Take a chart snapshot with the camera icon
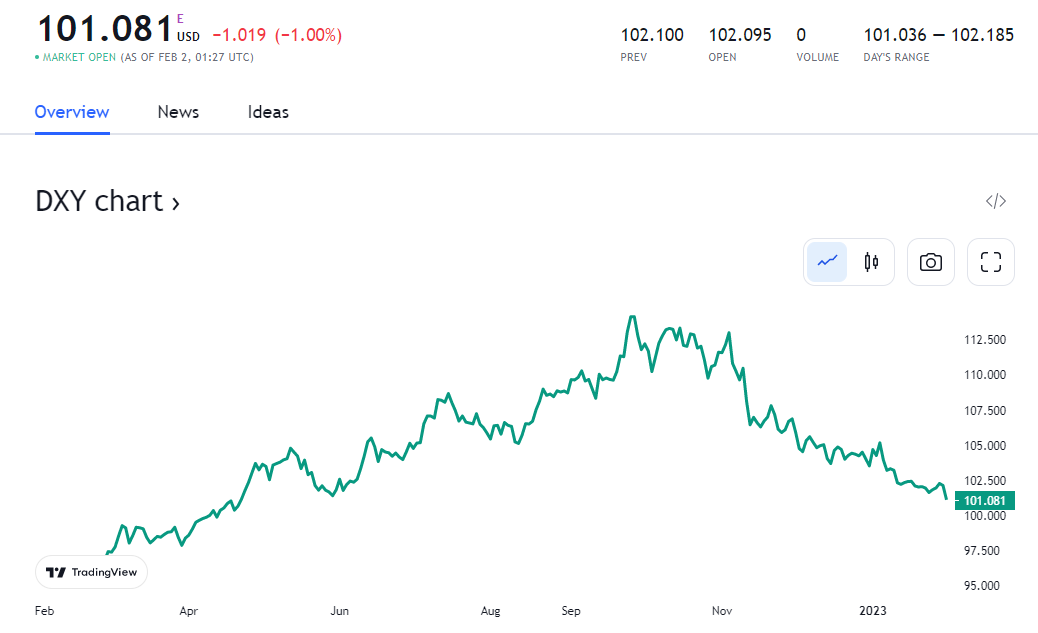This screenshot has height=633, width=1038. click(x=930, y=262)
